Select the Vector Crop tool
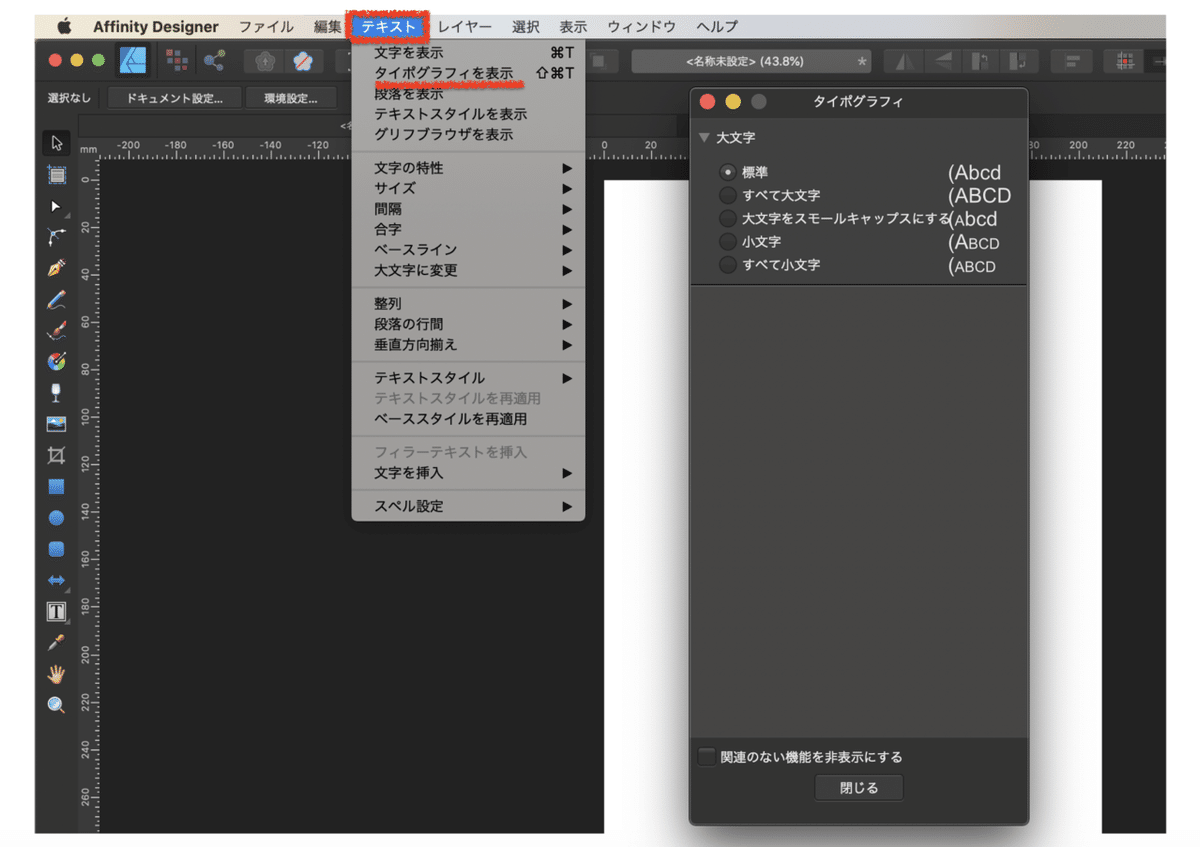Viewport: 1200px width, 847px height. [x=56, y=455]
